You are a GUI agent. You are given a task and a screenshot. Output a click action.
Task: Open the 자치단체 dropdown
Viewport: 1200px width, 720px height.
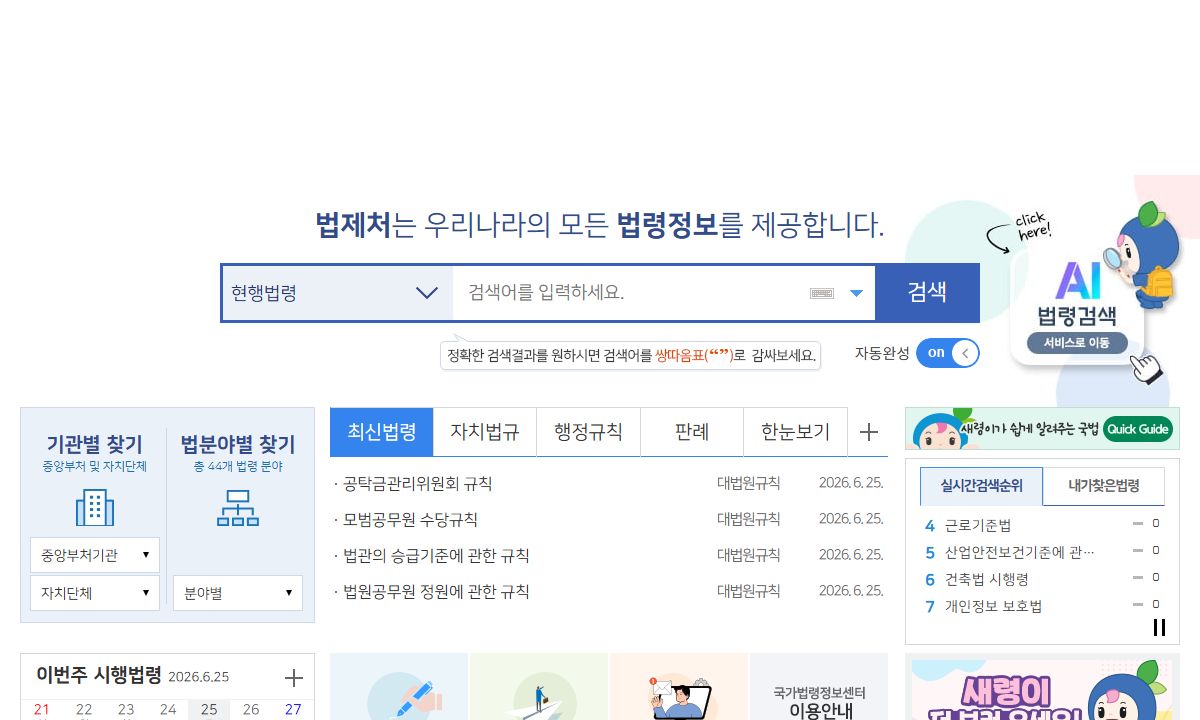[x=95, y=593]
